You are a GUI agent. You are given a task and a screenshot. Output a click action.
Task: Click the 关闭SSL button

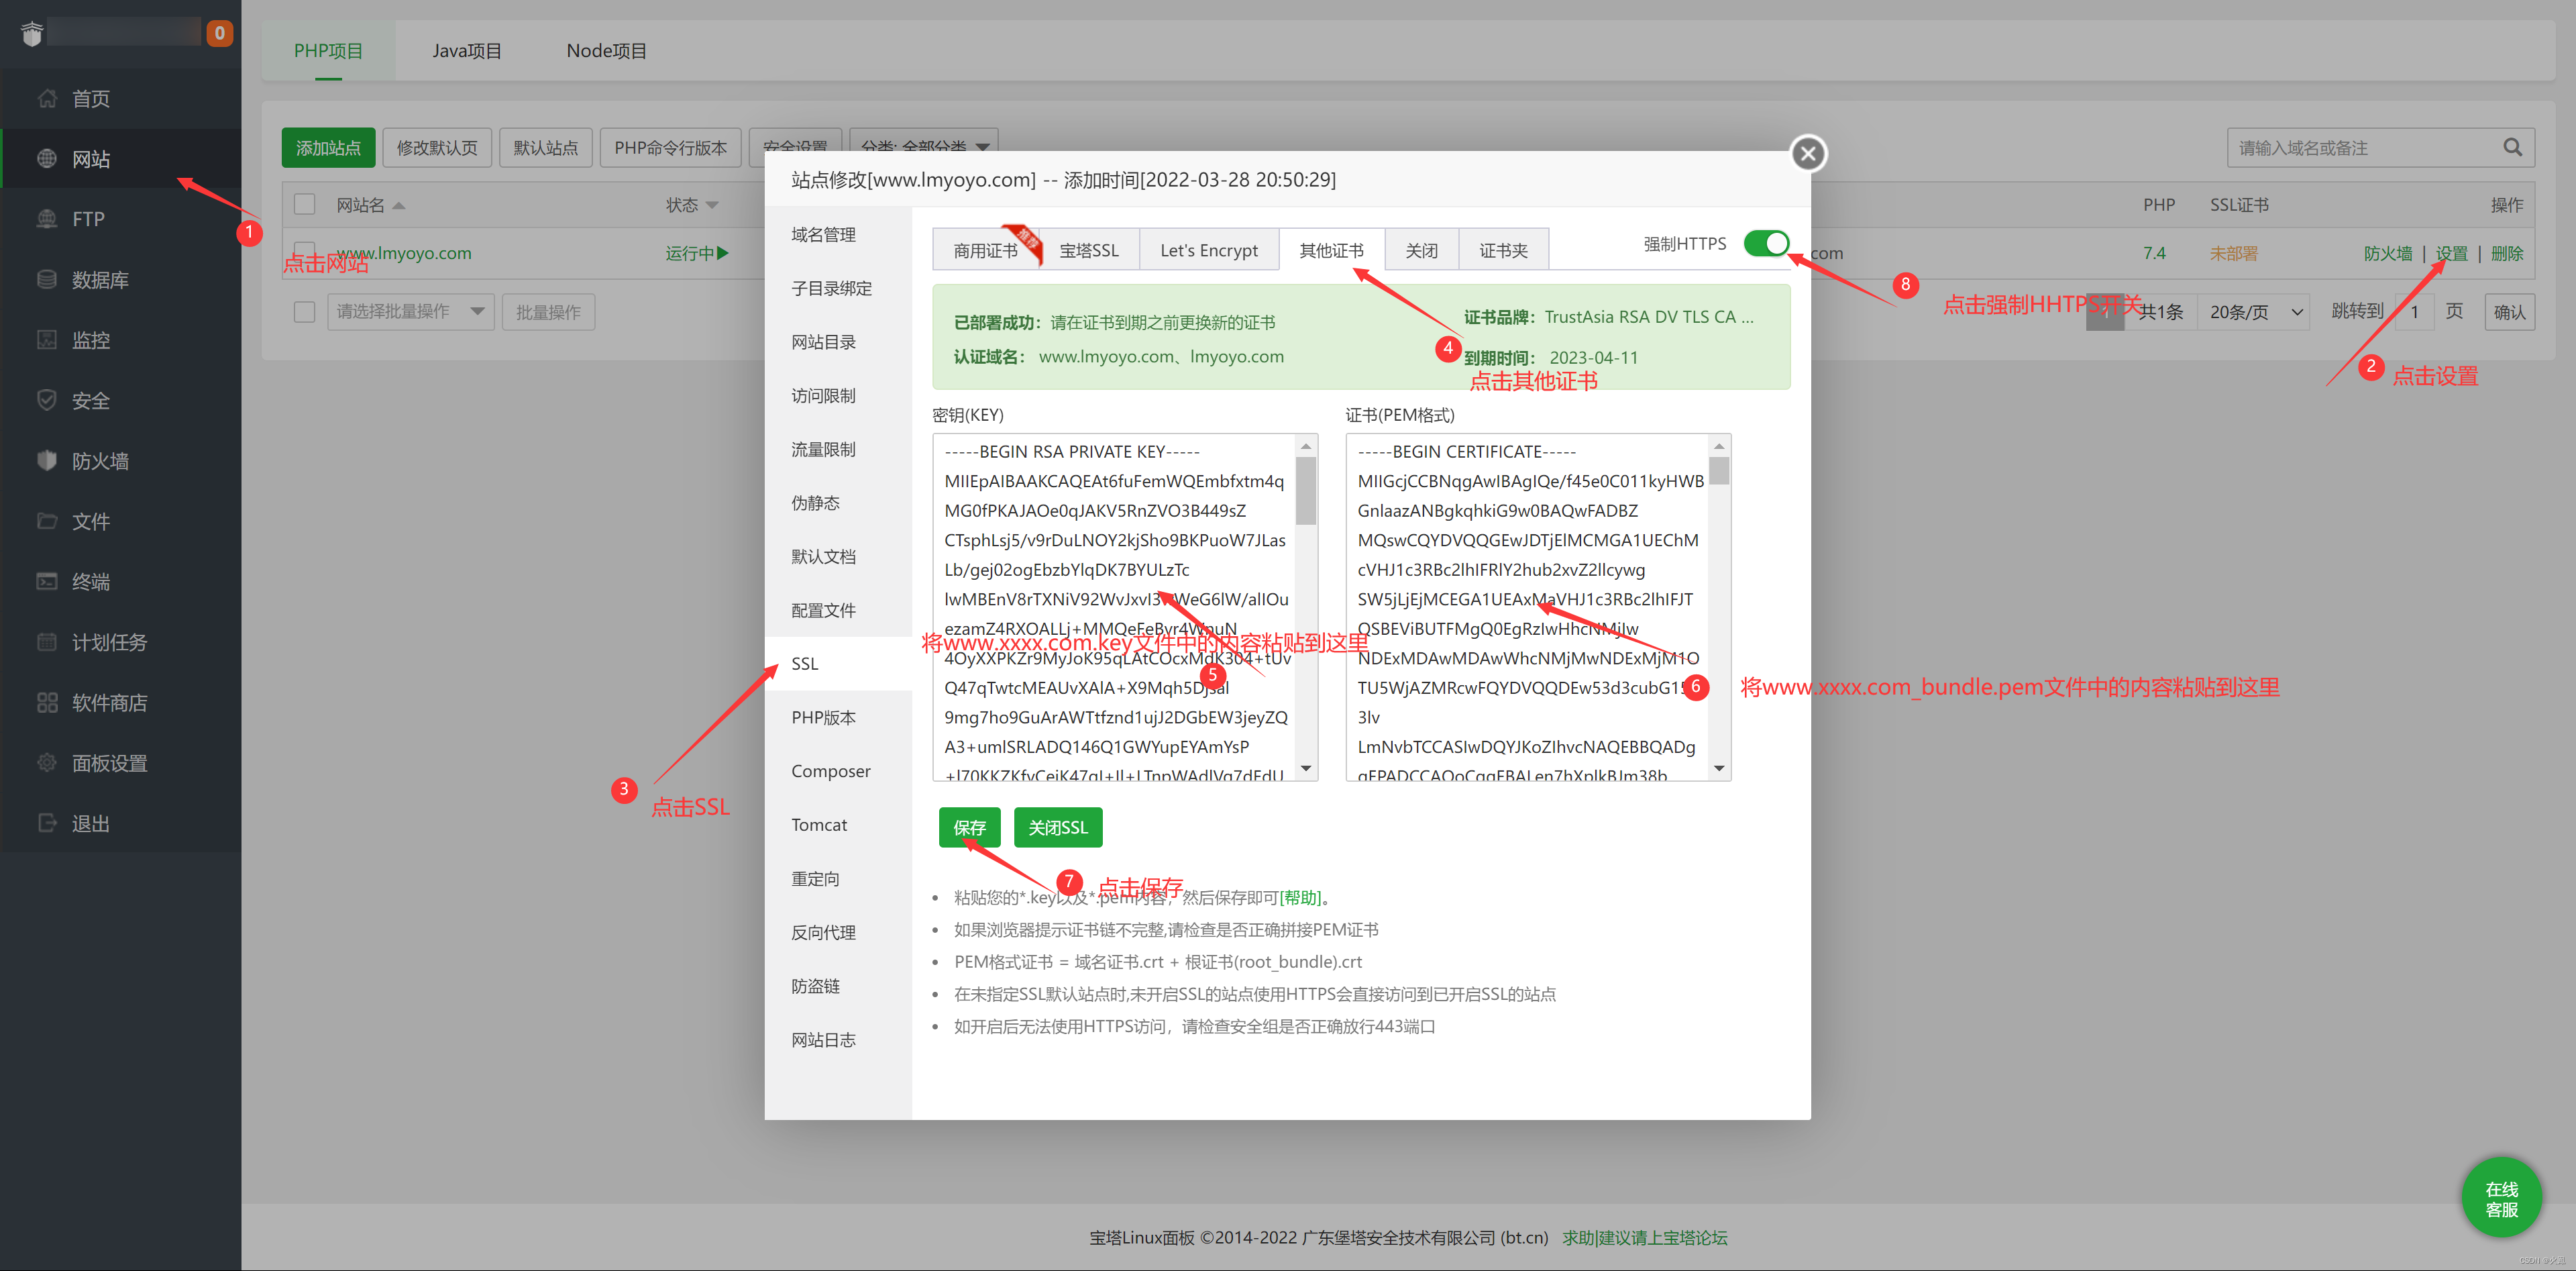click(1057, 827)
